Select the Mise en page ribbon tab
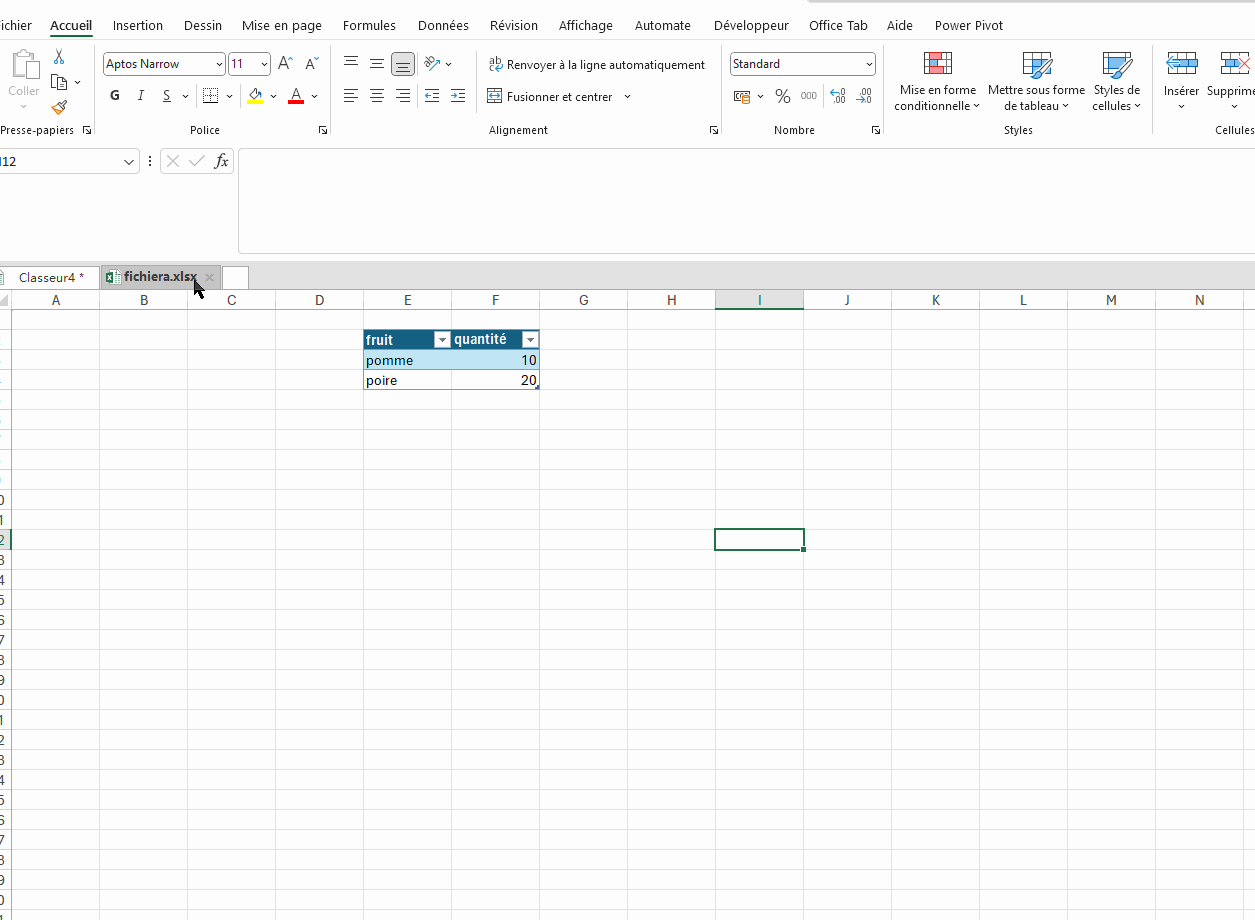This screenshot has height=920, width=1255. point(282,25)
